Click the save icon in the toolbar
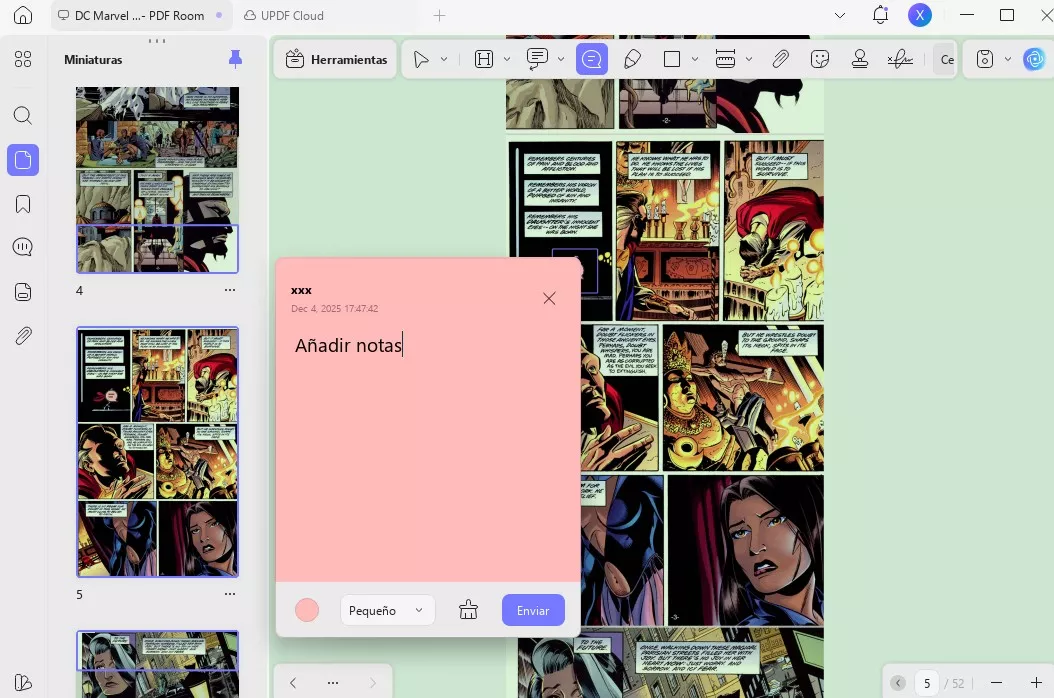 coord(985,60)
